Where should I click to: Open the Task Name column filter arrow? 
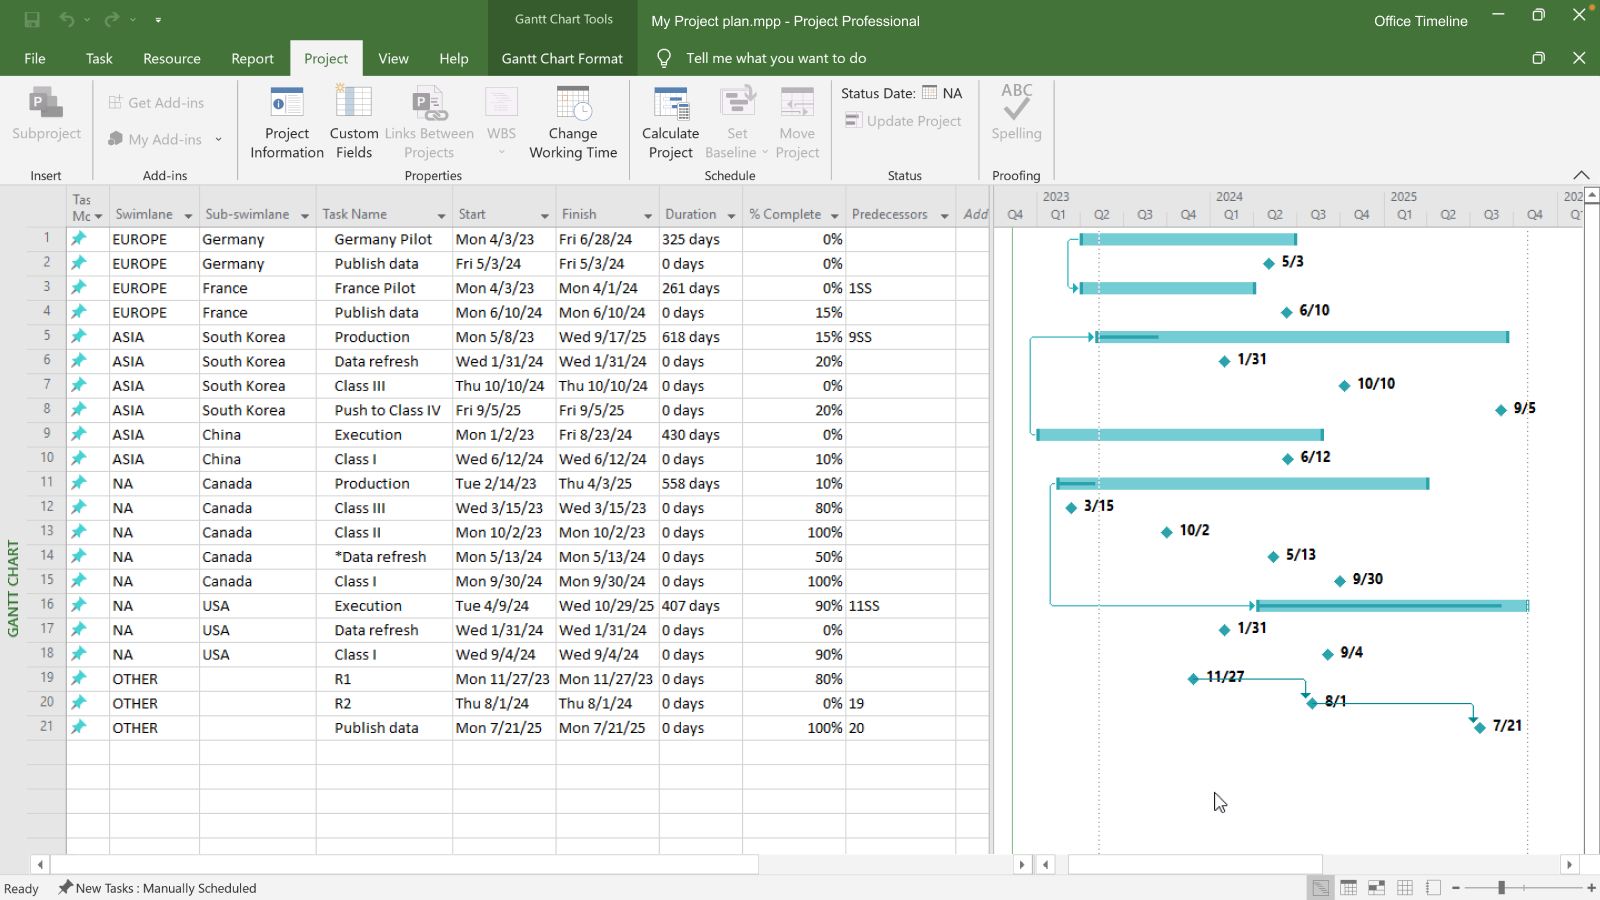pyautogui.click(x=440, y=214)
